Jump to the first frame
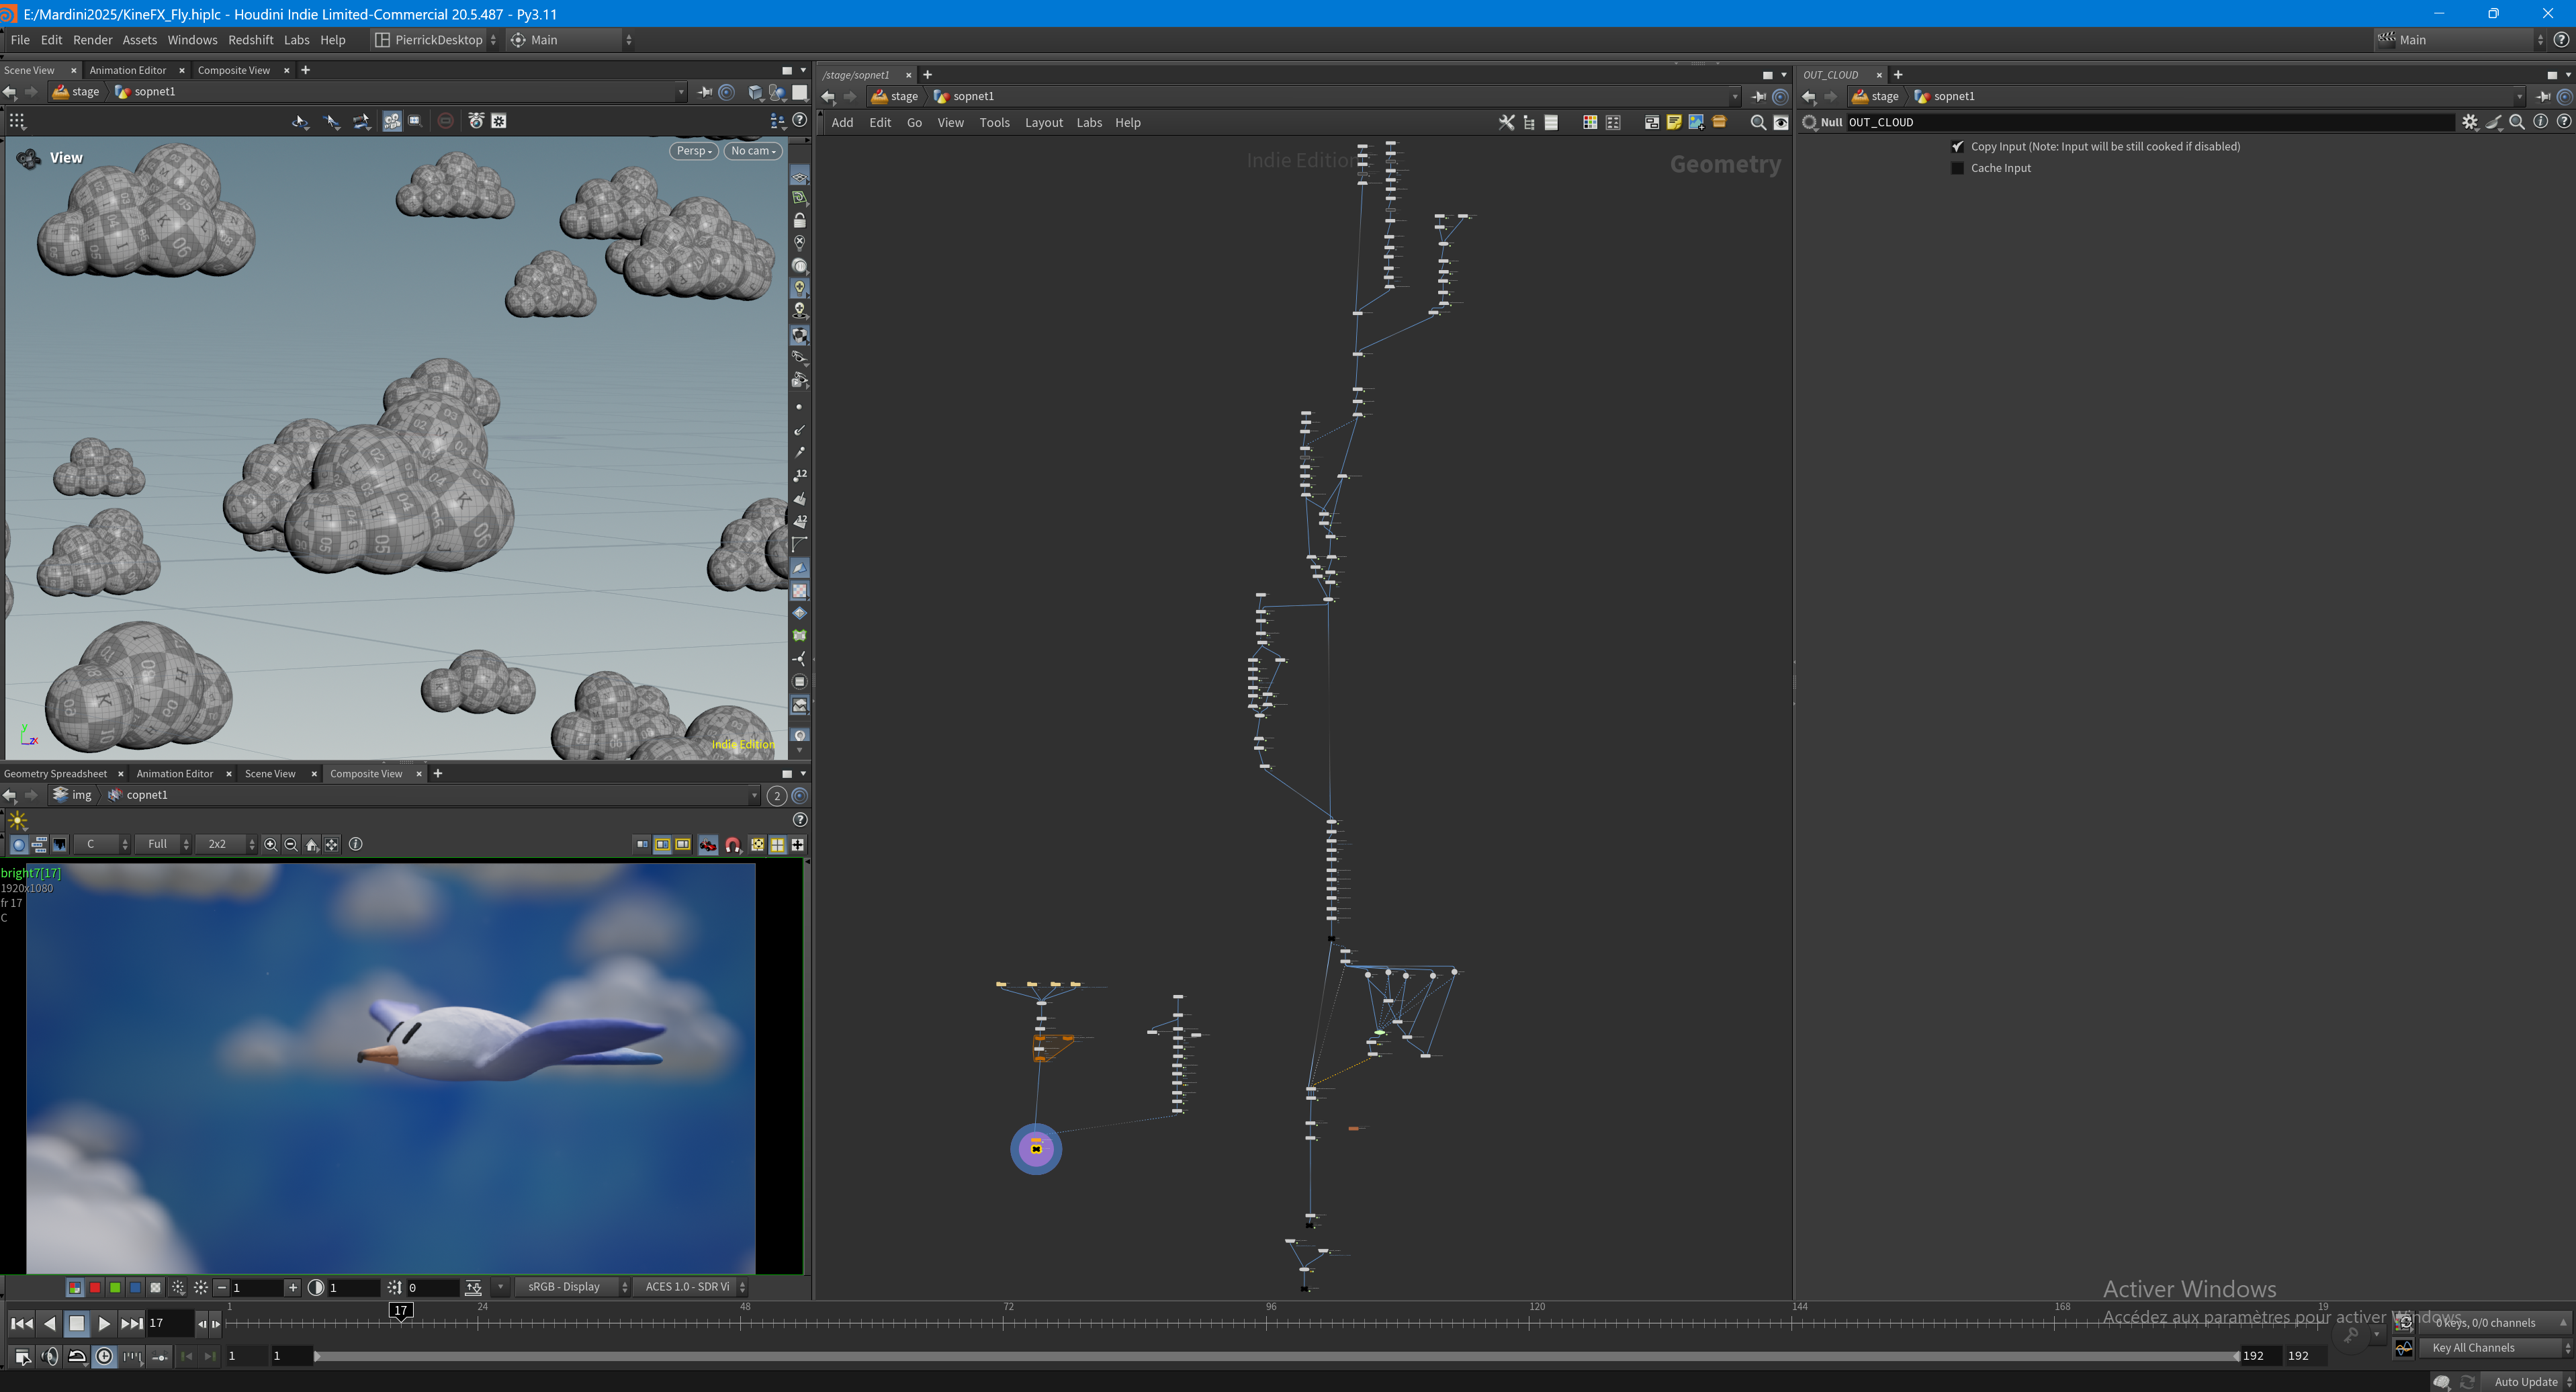Screen dimensions: 2576x1392 (21, 1323)
